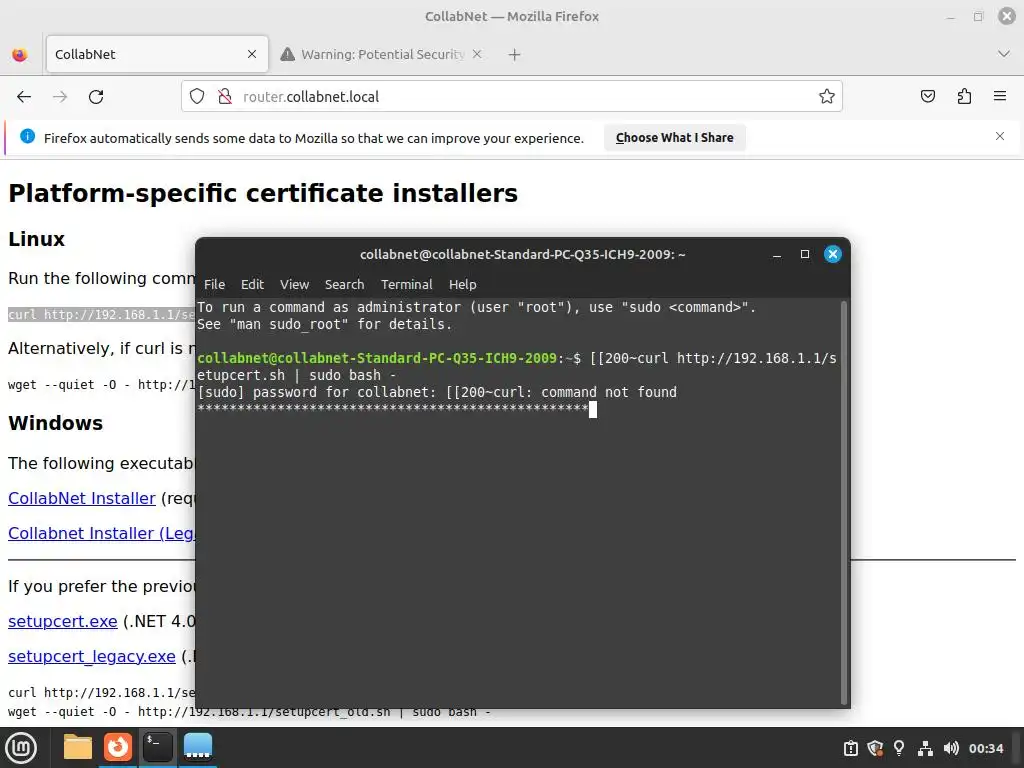Click the Choose What I Share button
Screen dimensions: 1024x768
pyautogui.click(x=675, y=138)
